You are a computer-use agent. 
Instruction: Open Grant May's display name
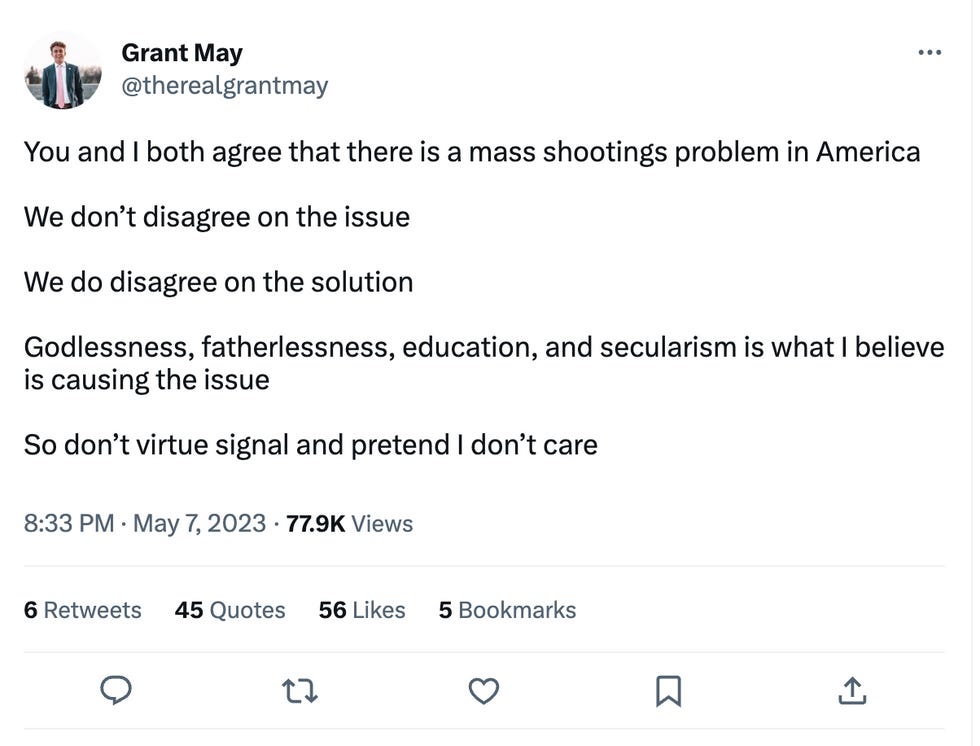pyautogui.click(x=181, y=52)
